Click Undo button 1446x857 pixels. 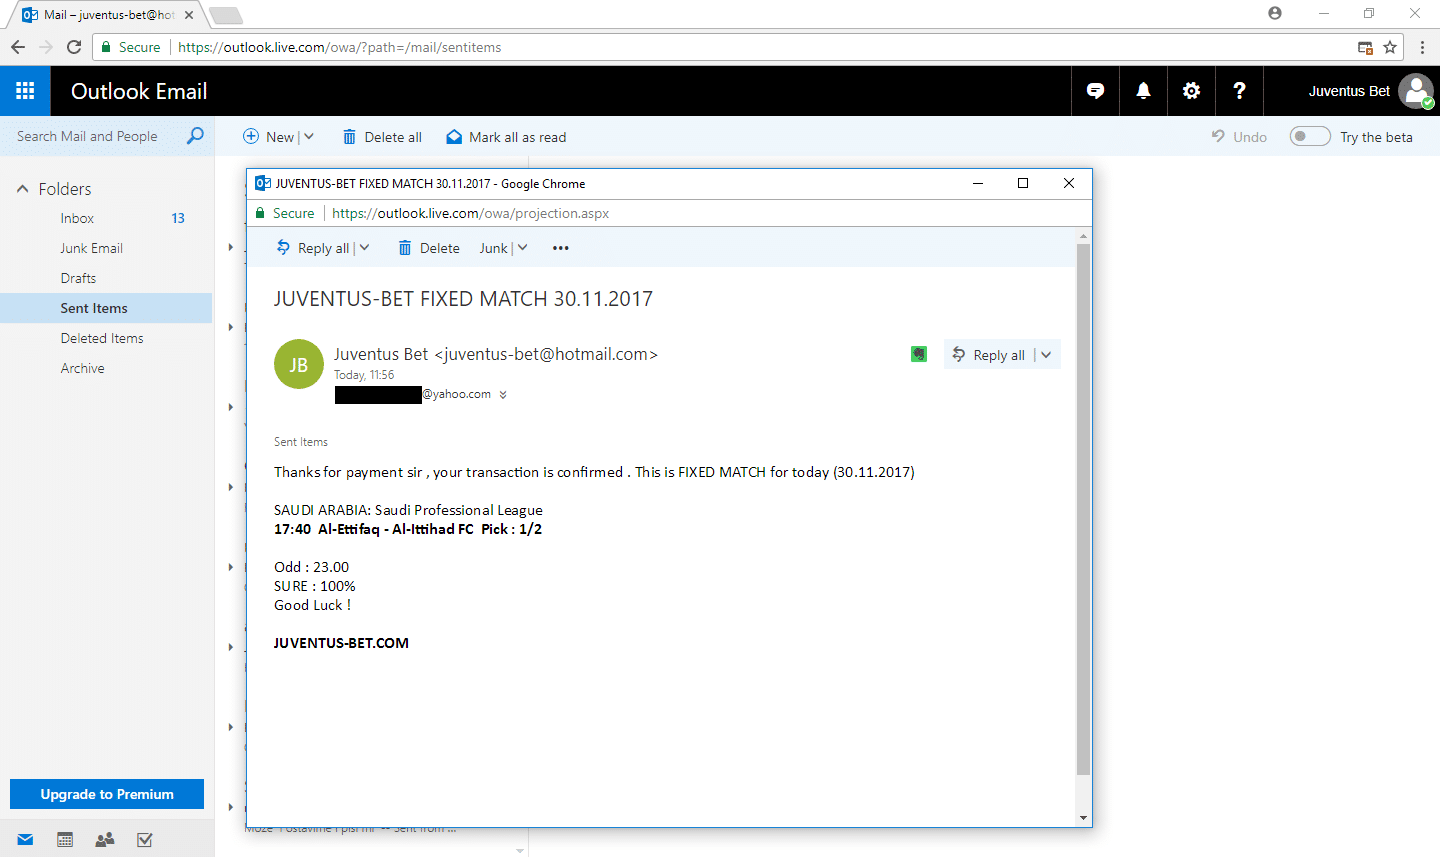click(1239, 137)
